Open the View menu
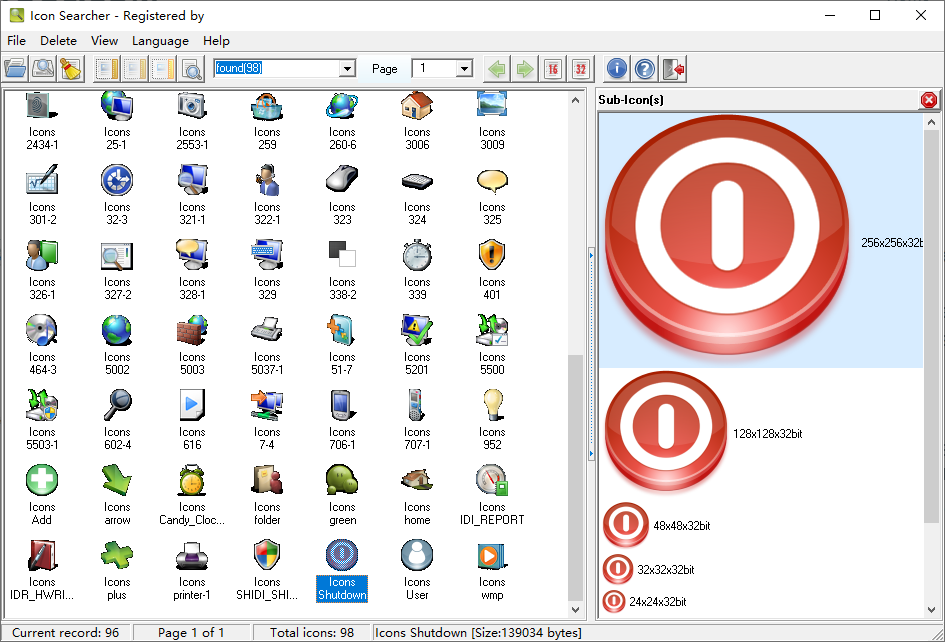 click(x=104, y=40)
